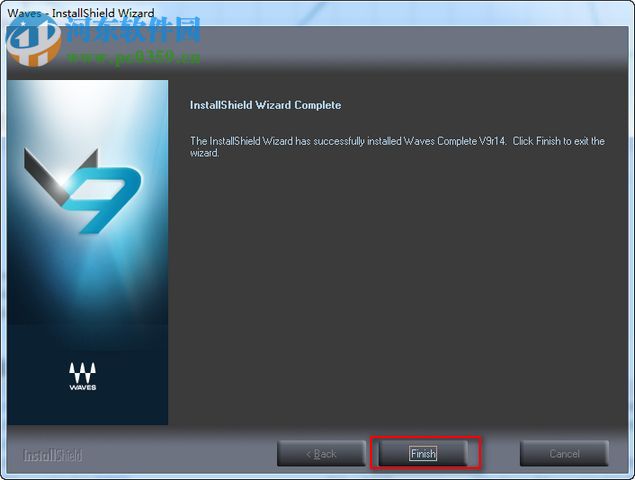Click the Waves logo in side banner
Viewport: 635px width, 480px height.
tap(83, 376)
